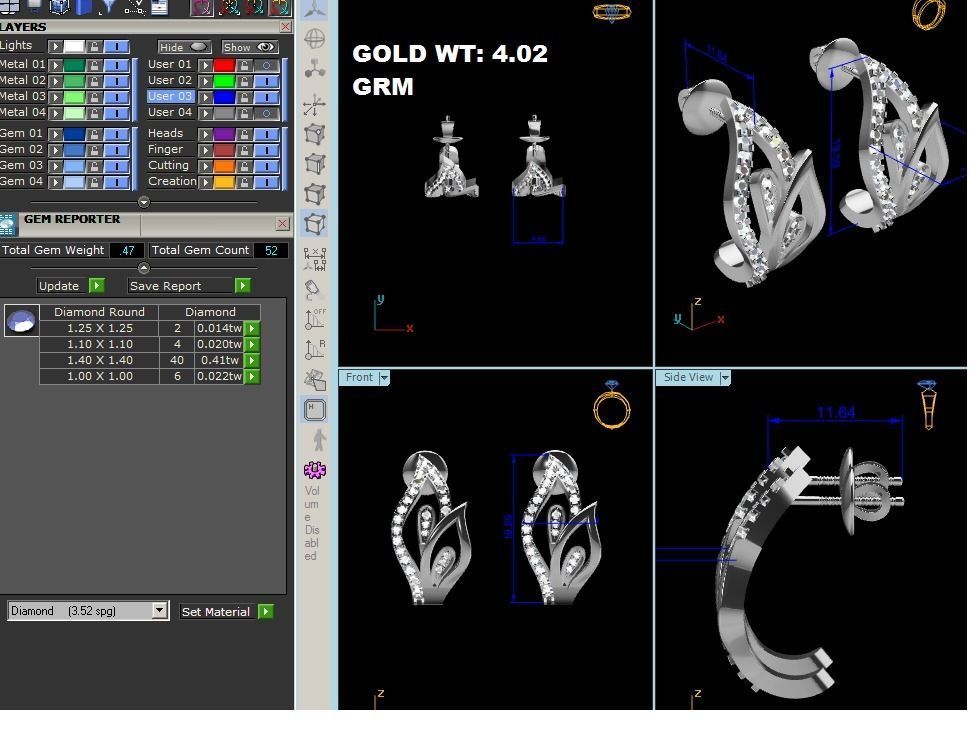Click the plain dark cube icon
The width and height of the screenshot is (969, 746).
click(315, 193)
